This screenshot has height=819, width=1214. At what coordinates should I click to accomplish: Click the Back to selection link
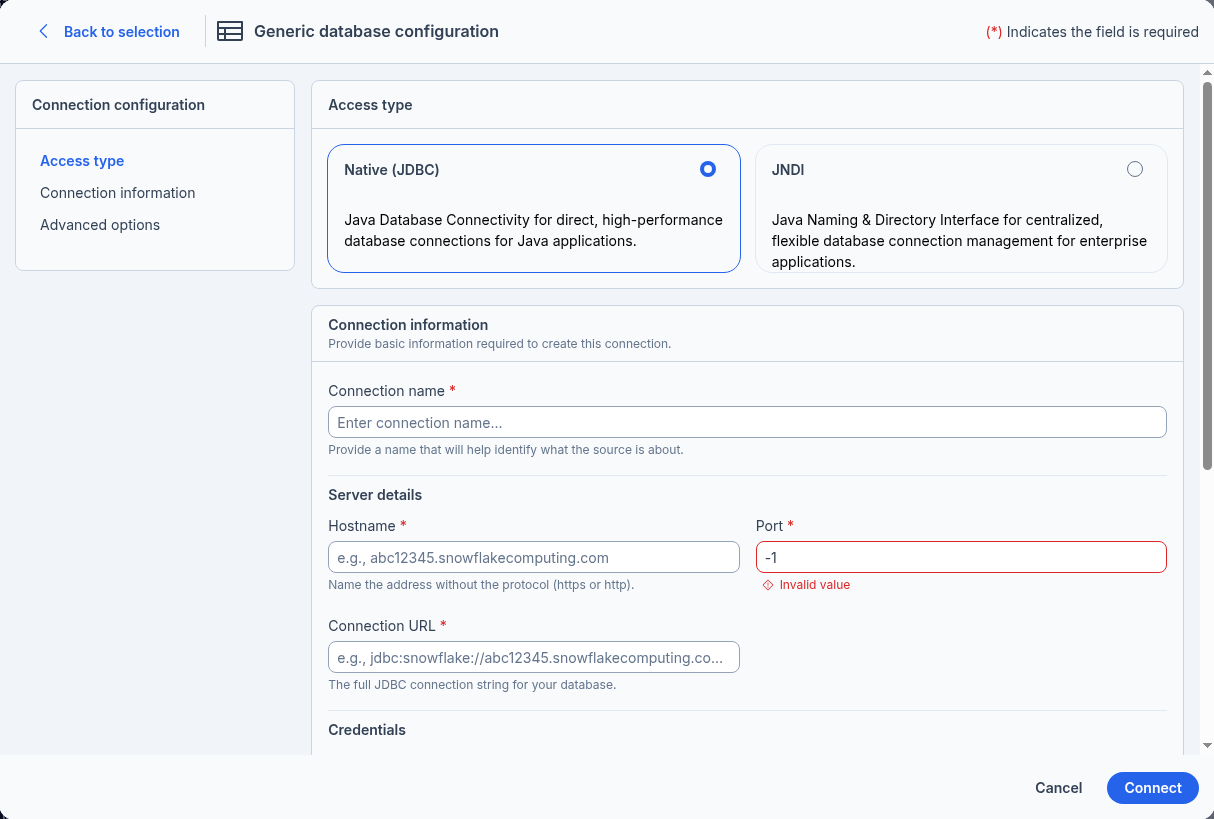coord(121,32)
